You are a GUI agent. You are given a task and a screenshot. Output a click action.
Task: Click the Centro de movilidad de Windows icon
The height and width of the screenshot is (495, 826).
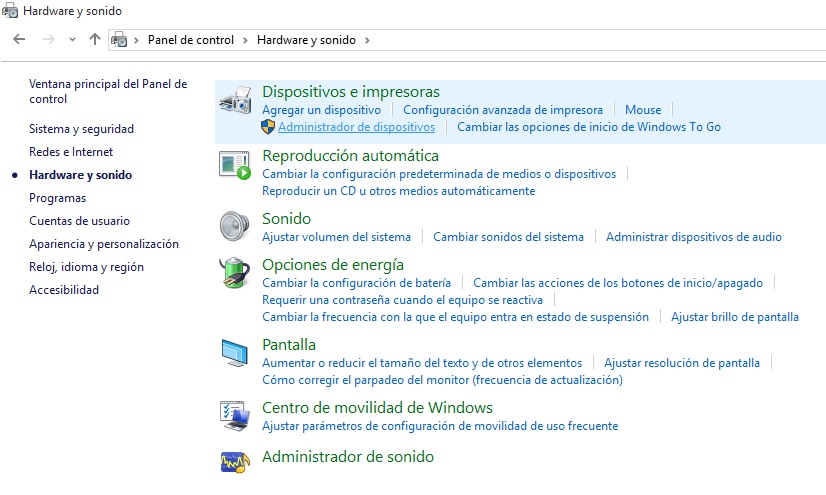[x=235, y=416]
